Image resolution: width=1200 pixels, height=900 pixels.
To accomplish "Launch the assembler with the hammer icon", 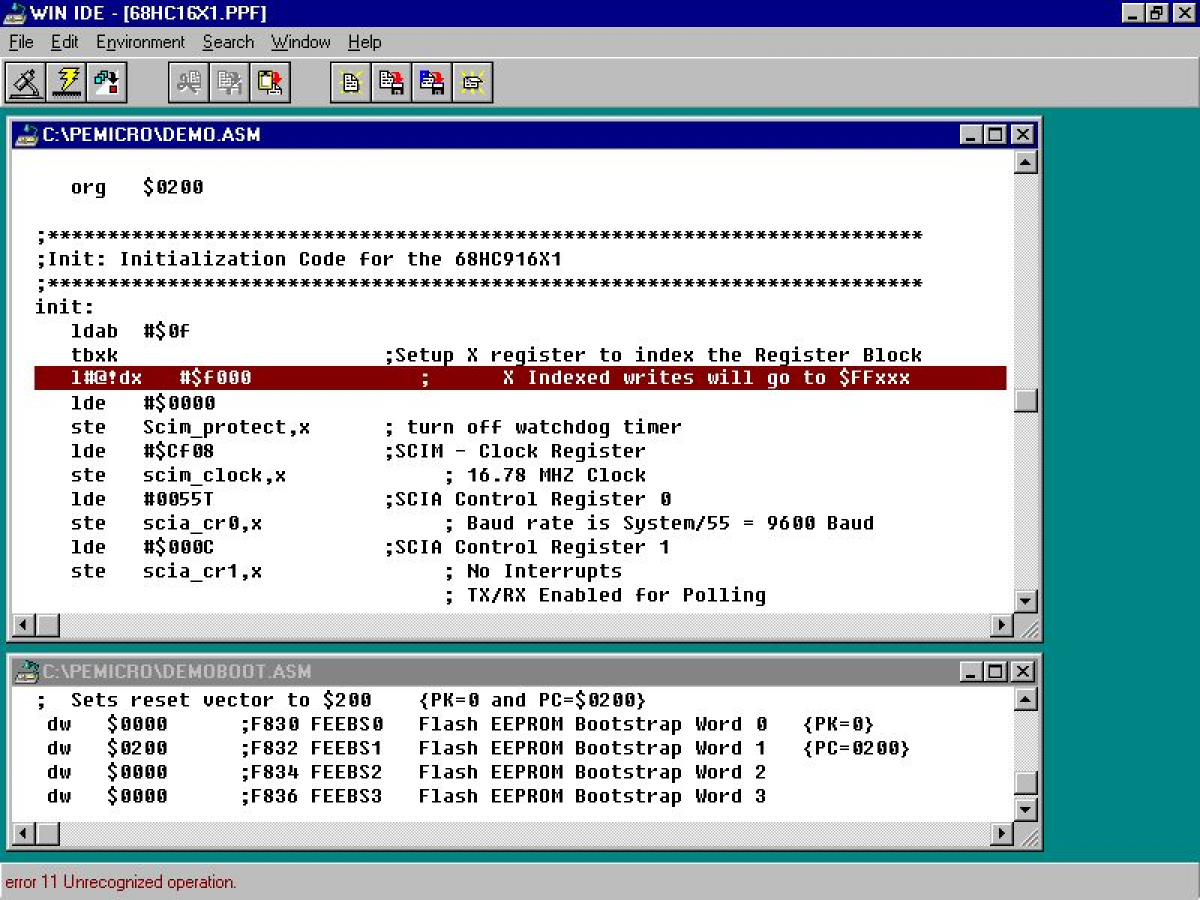I will [x=27, y=82].
